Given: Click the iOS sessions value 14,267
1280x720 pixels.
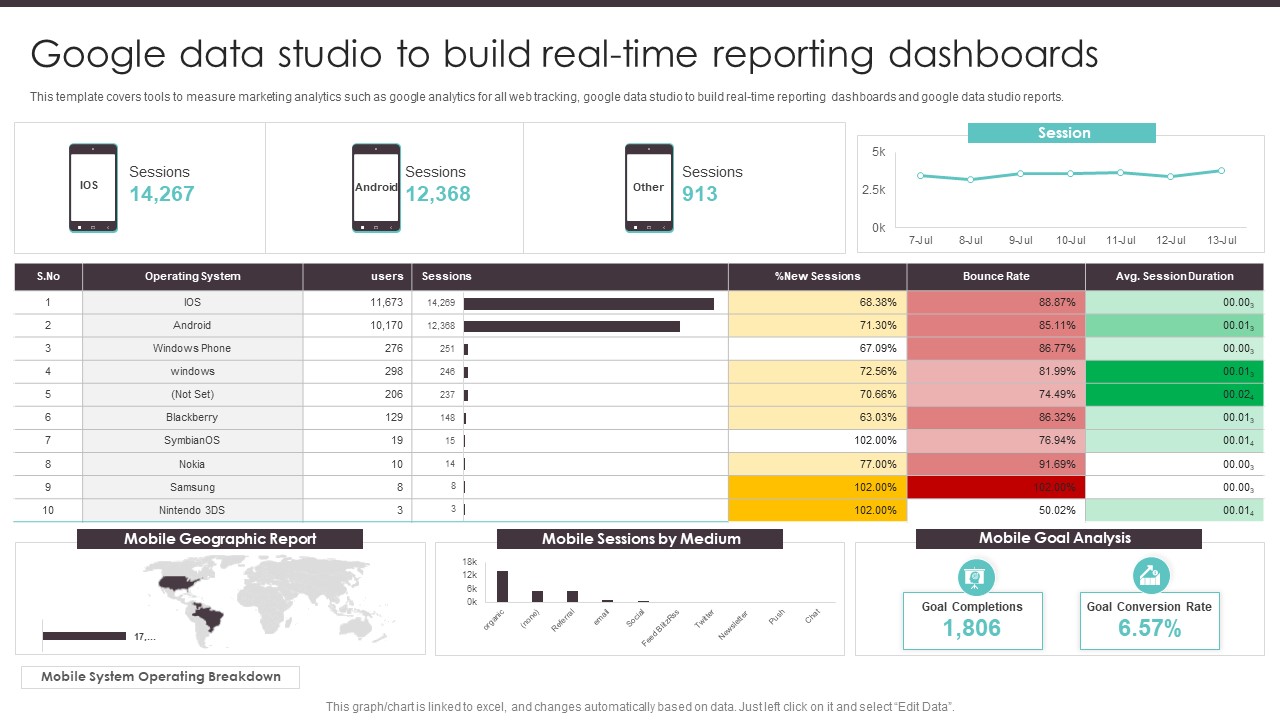Looking at the screenshot, I should (x=162, y=194).
